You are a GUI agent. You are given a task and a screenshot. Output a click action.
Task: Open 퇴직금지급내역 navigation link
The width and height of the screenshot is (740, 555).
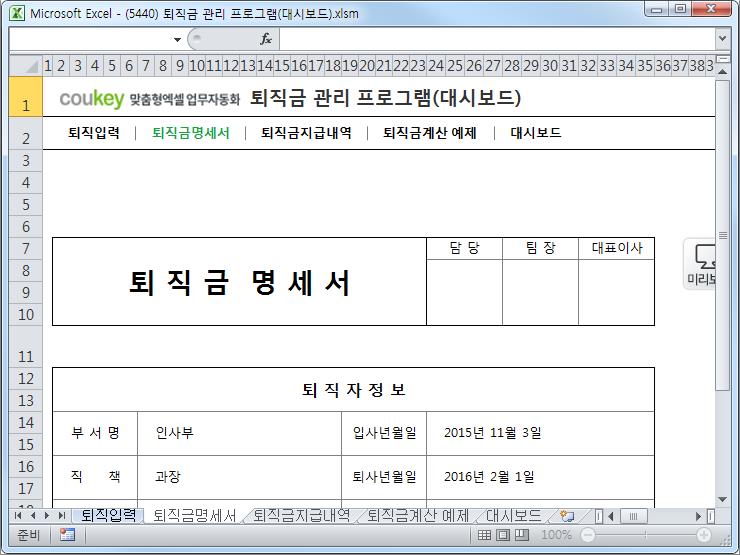(306, 133)
